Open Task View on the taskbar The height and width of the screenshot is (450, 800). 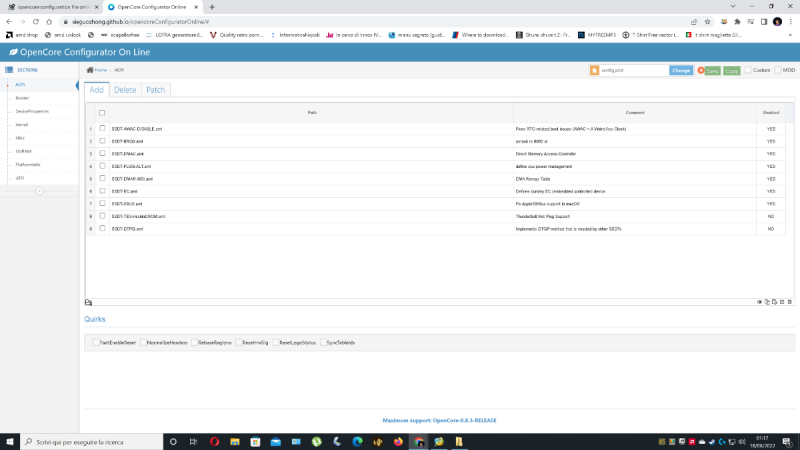(x=193, y=442)
